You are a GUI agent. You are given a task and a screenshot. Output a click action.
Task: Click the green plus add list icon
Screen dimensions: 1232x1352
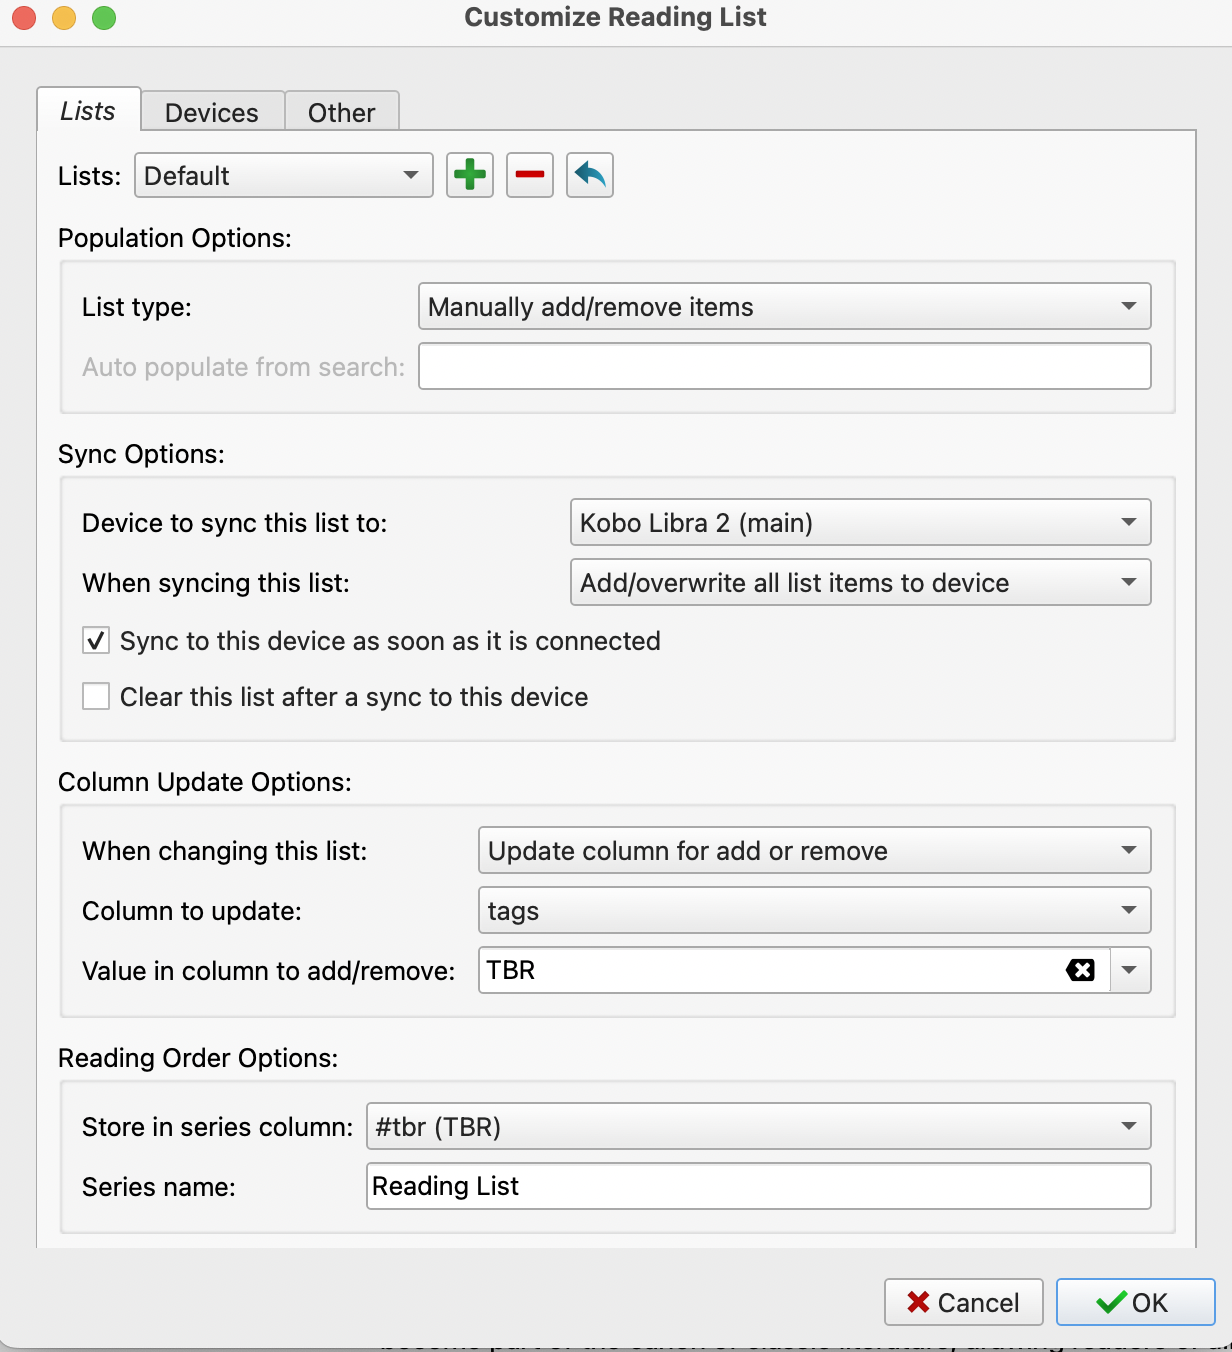[469, 176]
